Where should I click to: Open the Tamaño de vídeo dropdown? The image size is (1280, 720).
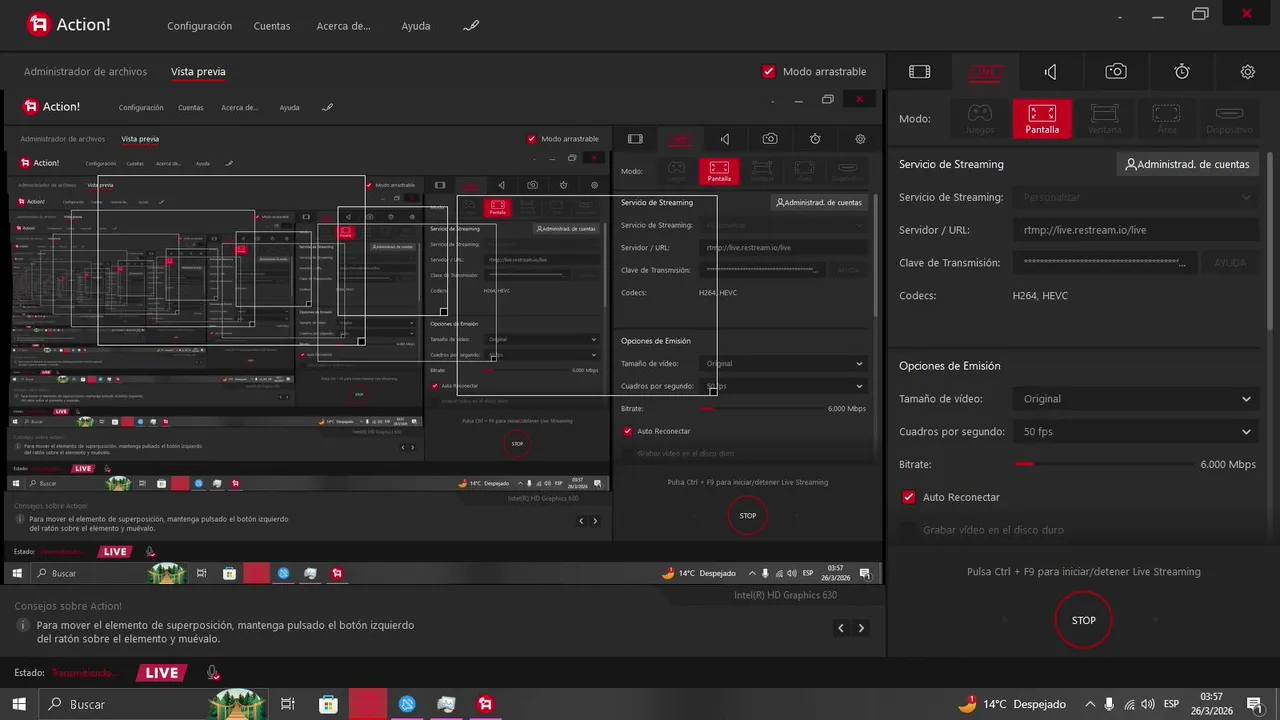pyautogui.click(x=1136, y=399)
